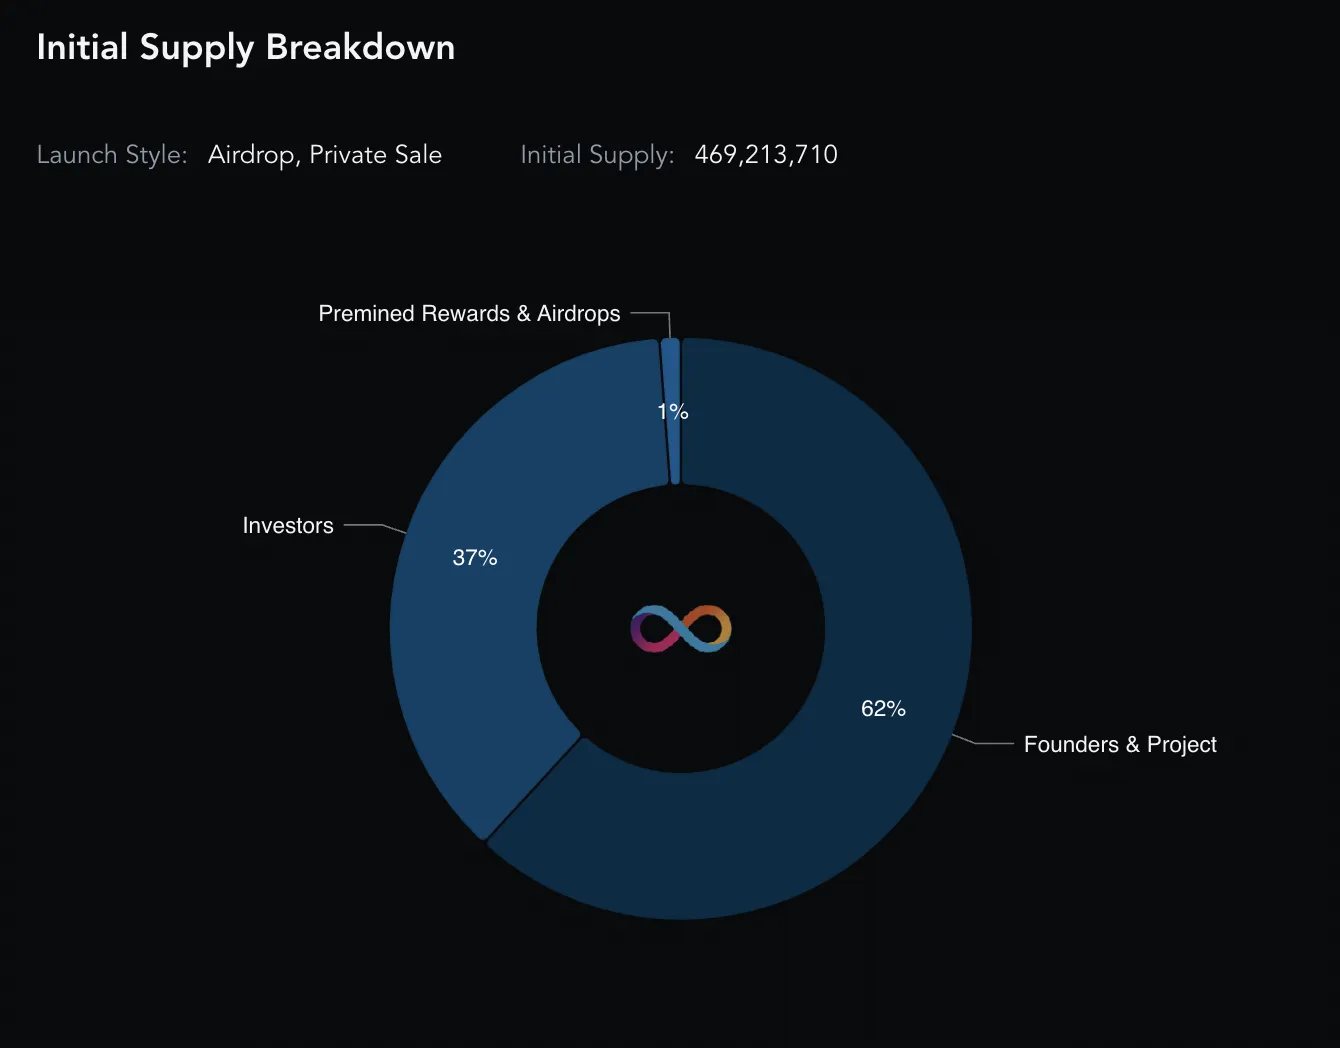Viewport: 1340px width, 1048px height.
Task: Click the leader line near Founders & Project
Action: (x=983, y=741)
